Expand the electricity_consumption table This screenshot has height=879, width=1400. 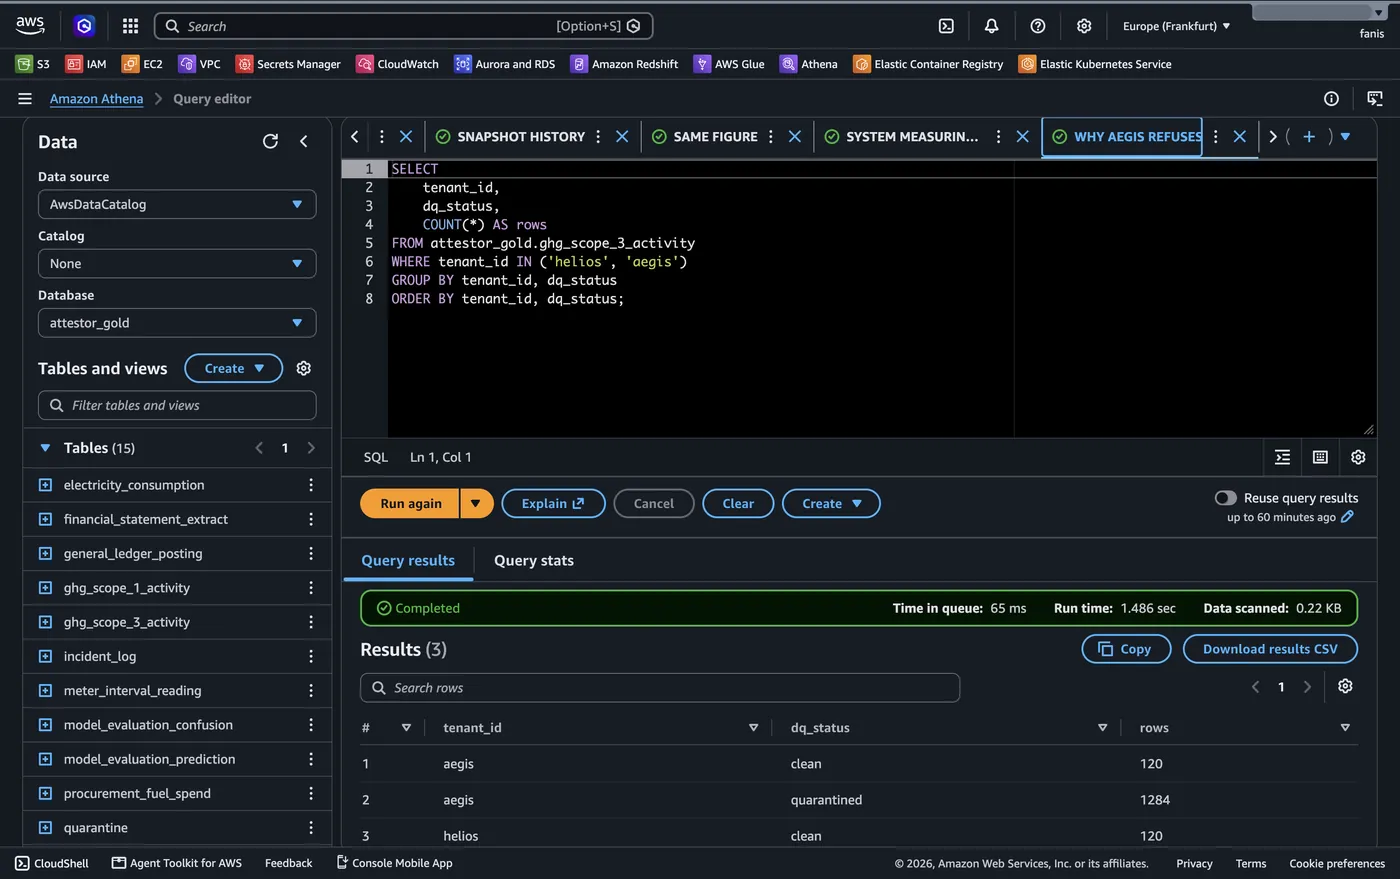(45, 485)
